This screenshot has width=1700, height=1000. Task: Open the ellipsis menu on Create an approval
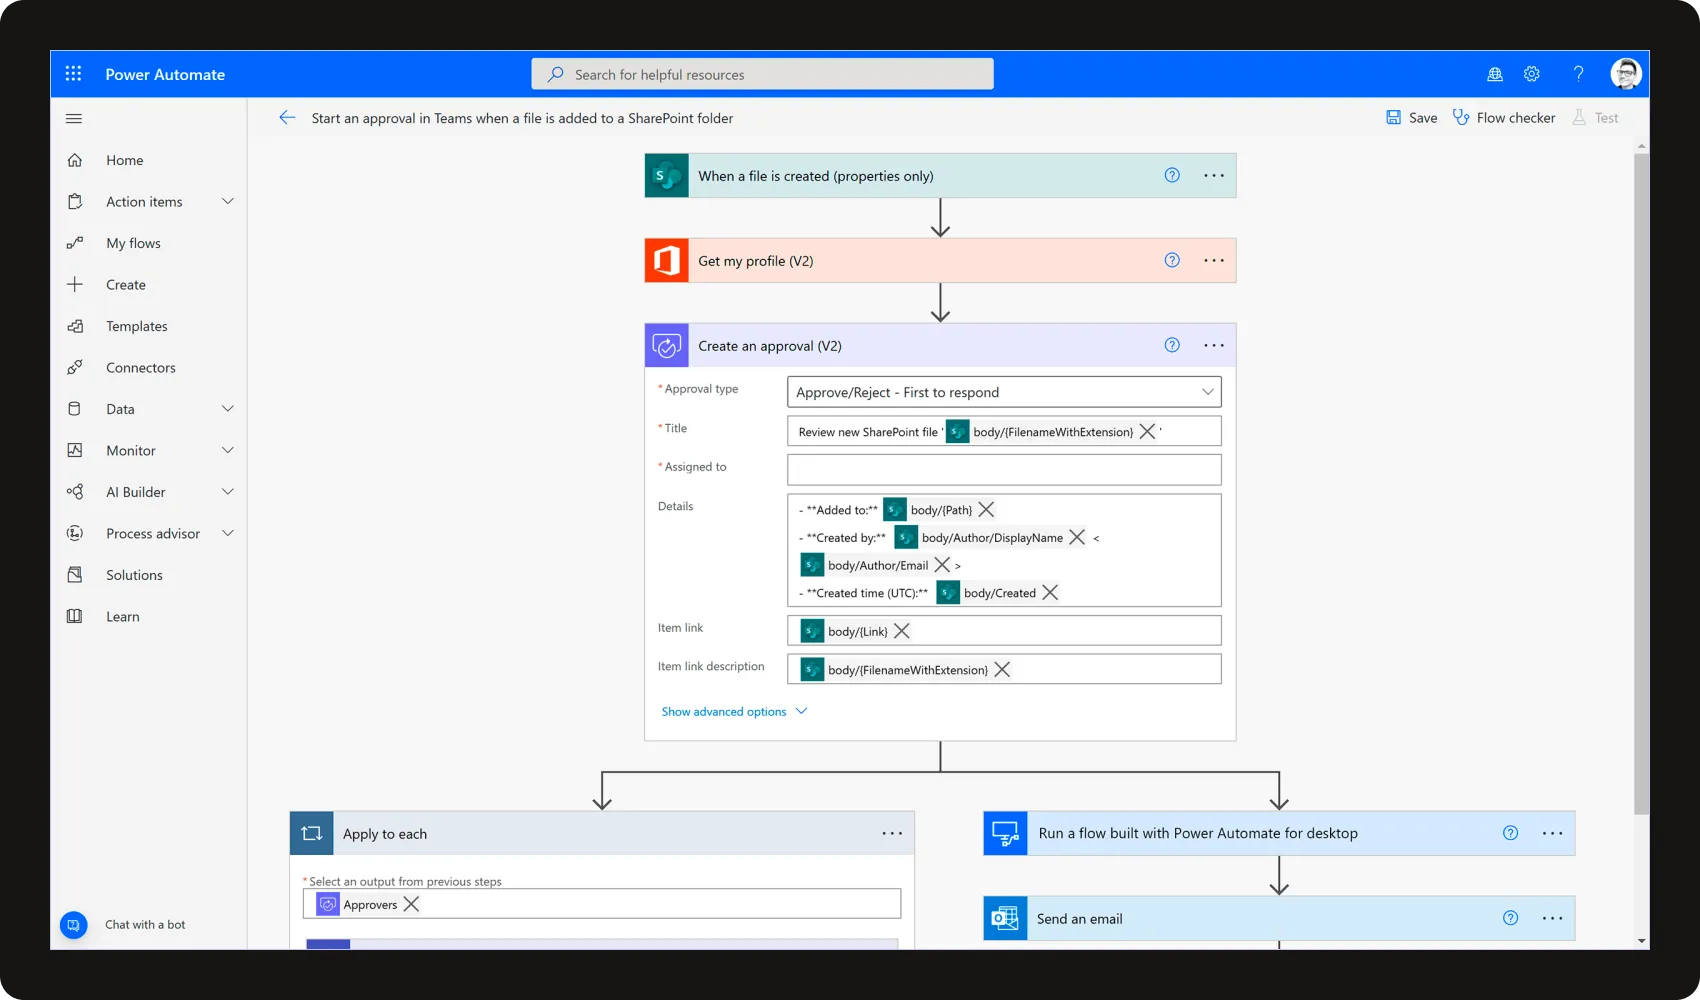pos(1213,345)
